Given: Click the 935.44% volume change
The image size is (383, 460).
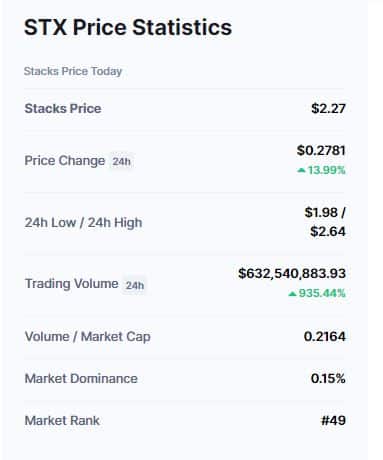Looking at the screenshot, I should [322, 293].
